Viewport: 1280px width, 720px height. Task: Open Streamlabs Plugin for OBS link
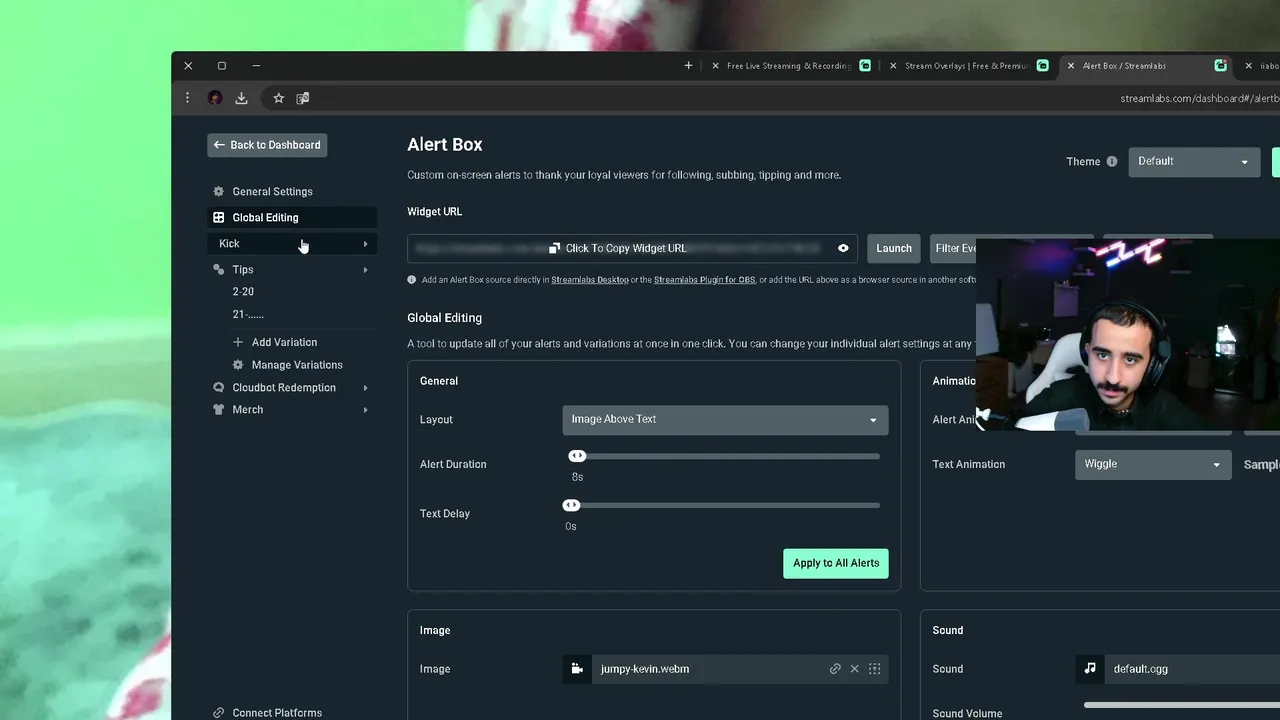[x=704, y=280]
